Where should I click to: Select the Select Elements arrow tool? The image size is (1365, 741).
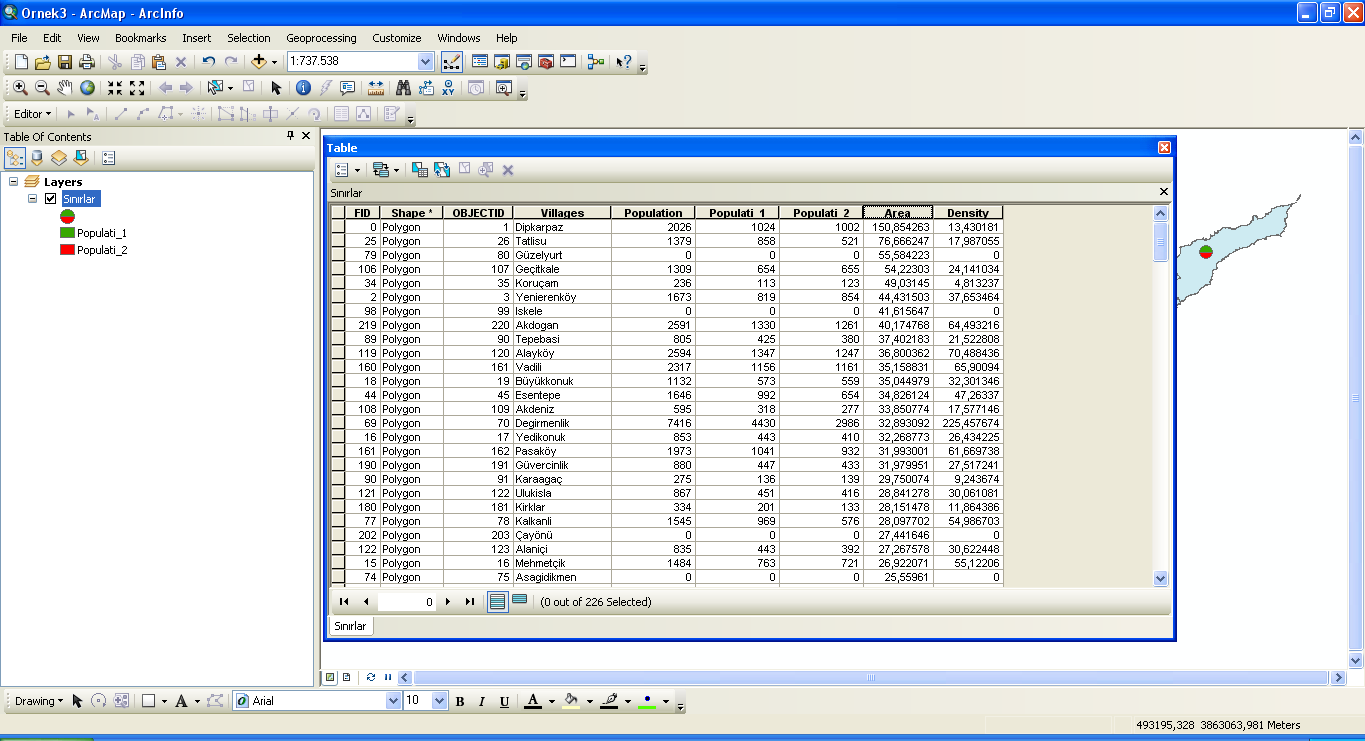point(276,88)
